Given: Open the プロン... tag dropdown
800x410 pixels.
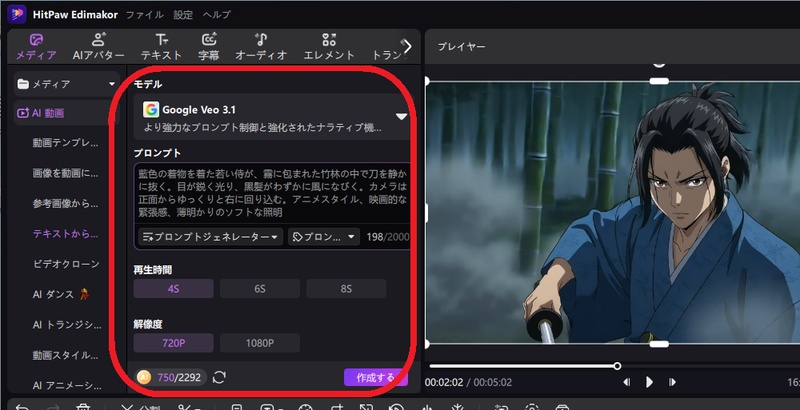Looking at the screenshot, I should pyautogui.click(x=323, y=237).
